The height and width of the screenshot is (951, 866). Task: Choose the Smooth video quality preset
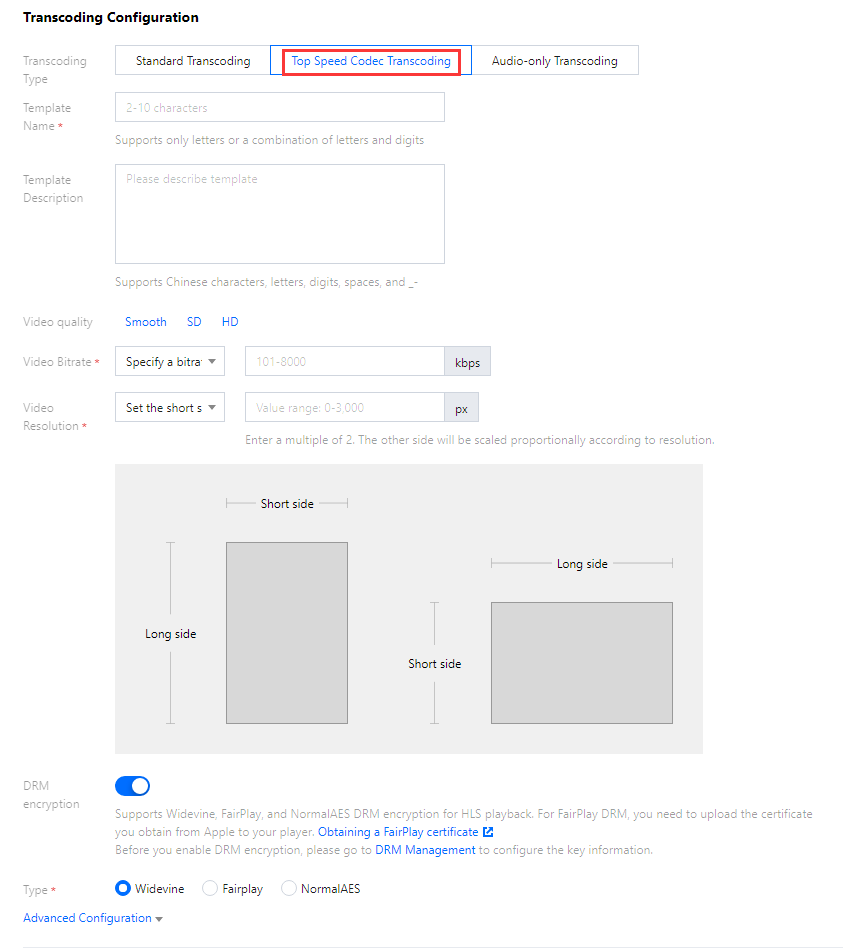pos(146,322)
